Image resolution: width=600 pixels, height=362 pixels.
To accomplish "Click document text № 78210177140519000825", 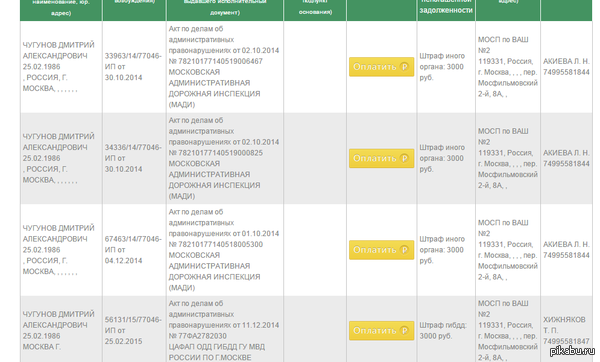I will pos(216,153).
